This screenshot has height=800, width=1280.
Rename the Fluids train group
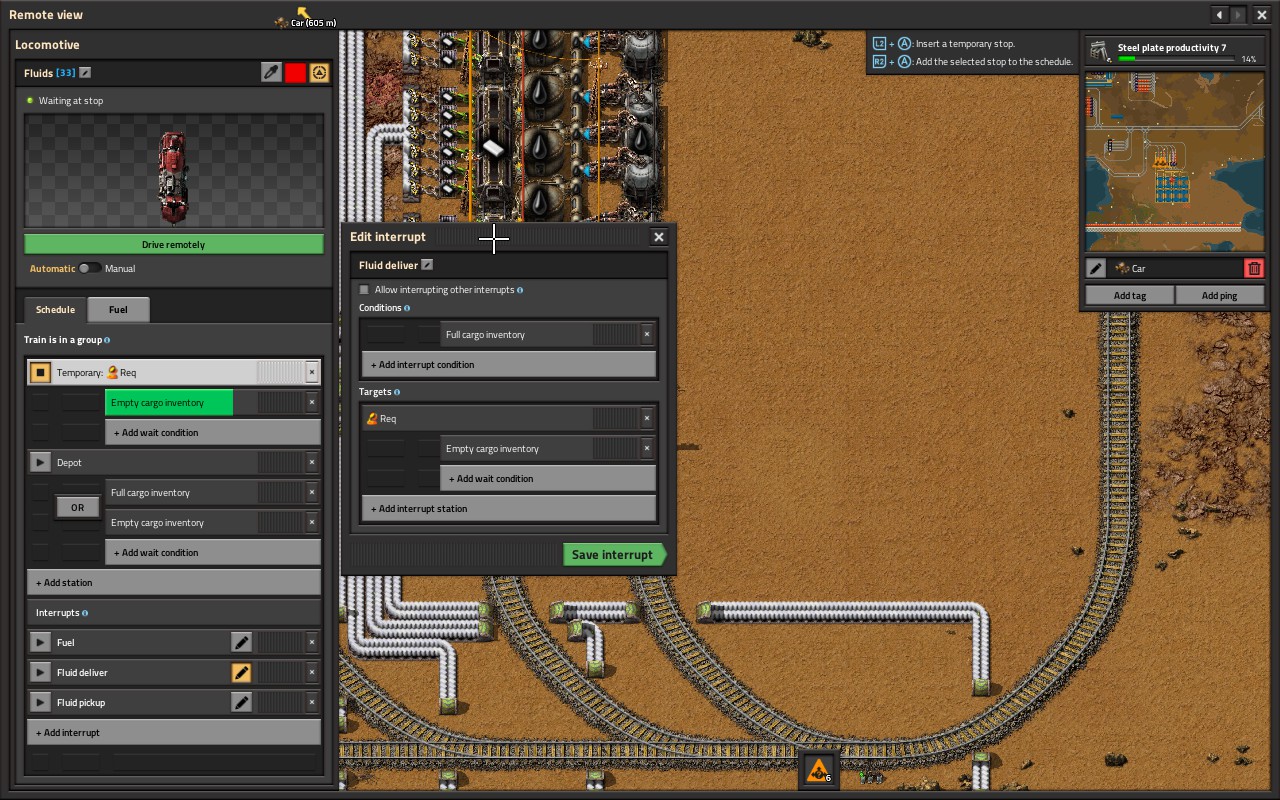[85, 73]
